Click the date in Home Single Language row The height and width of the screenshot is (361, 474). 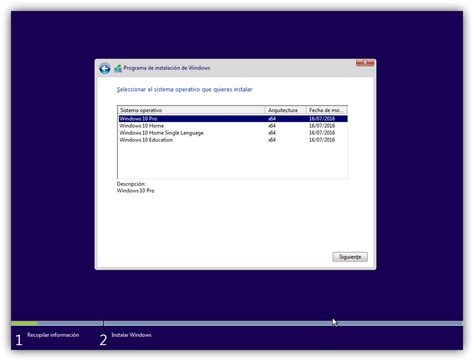click(x=322, y=133)
